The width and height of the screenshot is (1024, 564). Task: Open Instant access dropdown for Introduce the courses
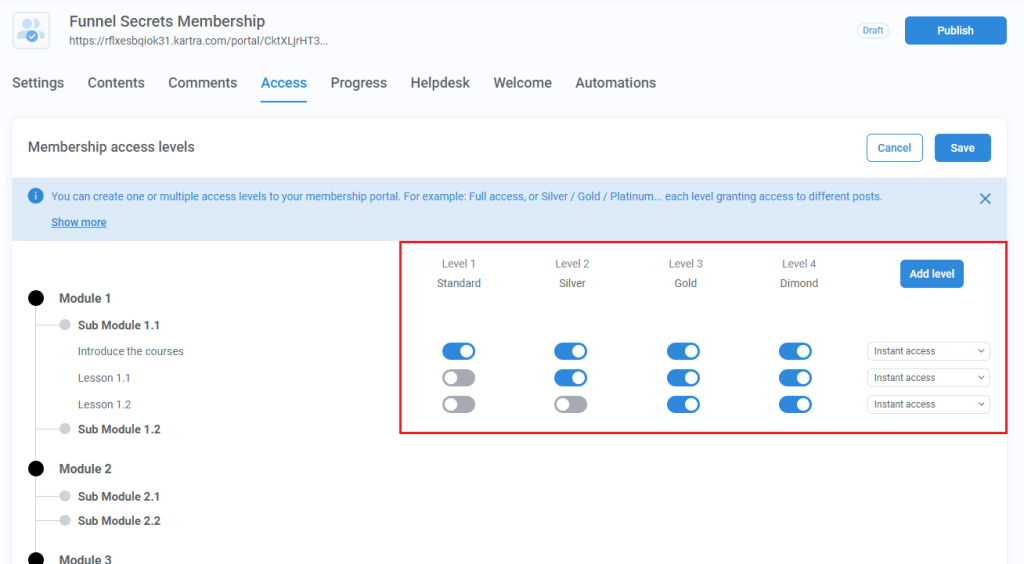(928, 351)
